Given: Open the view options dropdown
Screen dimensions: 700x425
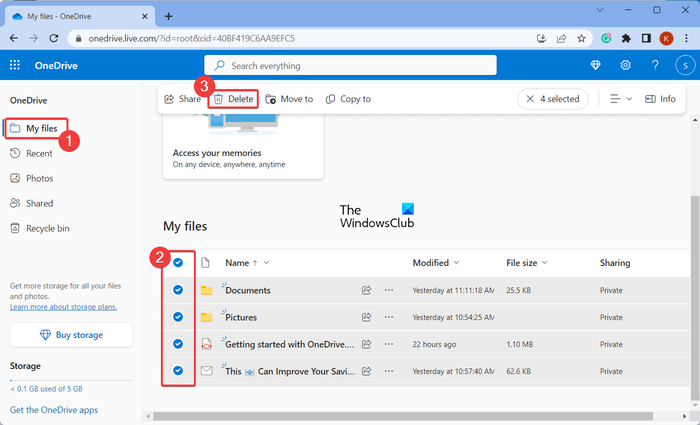Looking at the screenshot, I should pos(621,99).
